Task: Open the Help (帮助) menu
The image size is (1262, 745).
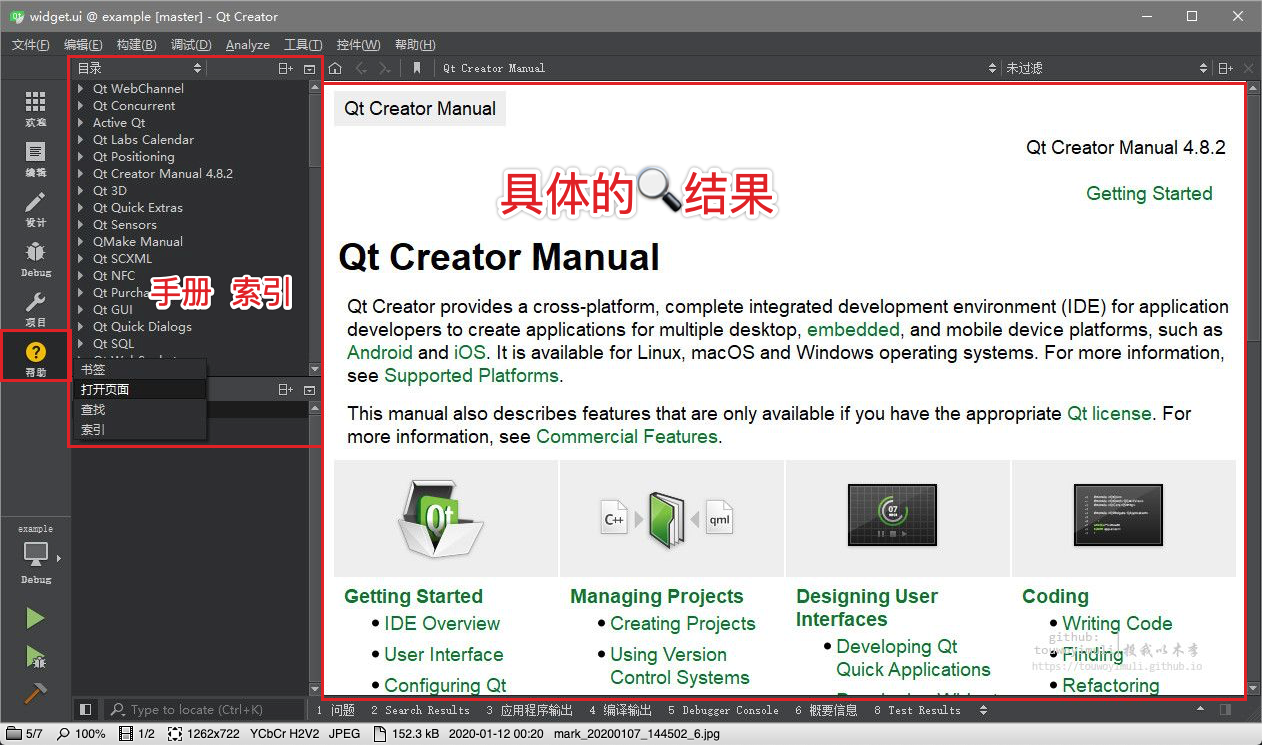Action: point(415,45)
